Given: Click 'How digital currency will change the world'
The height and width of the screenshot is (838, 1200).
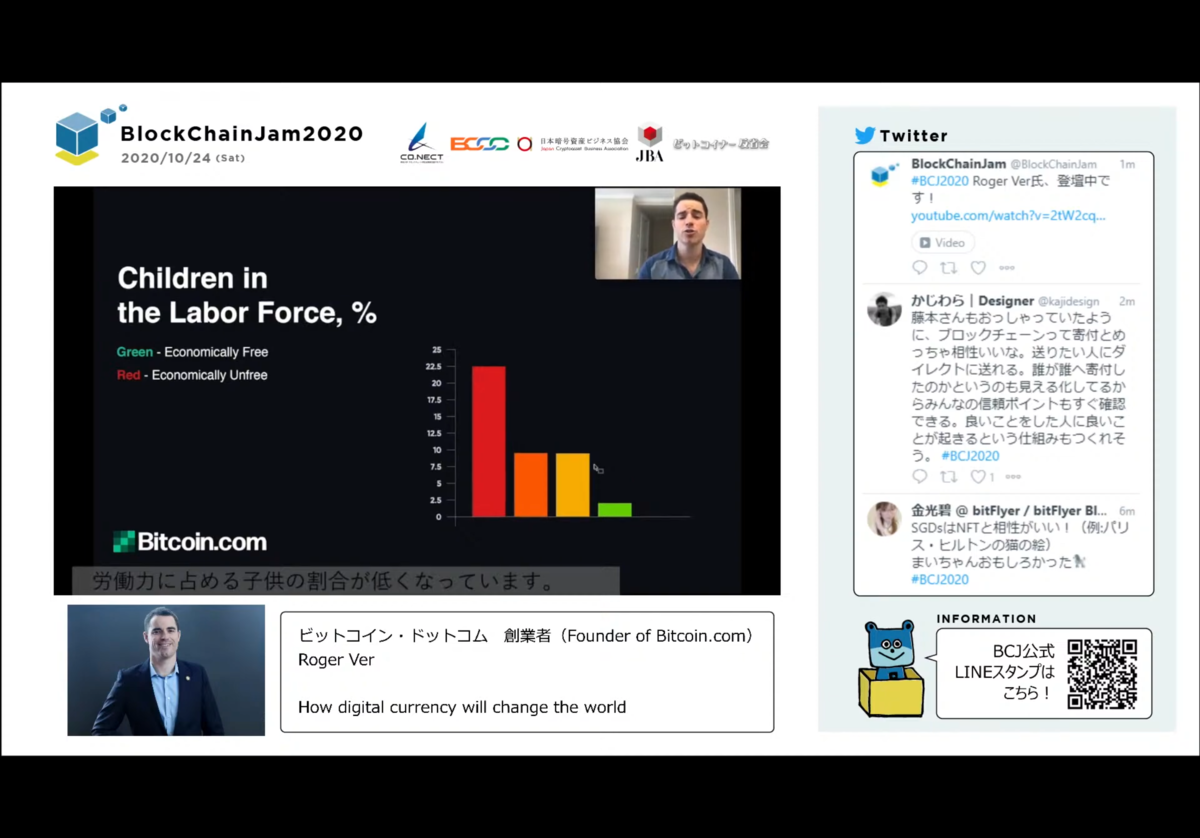Looking at the screenshot, I should coord(462,707).
